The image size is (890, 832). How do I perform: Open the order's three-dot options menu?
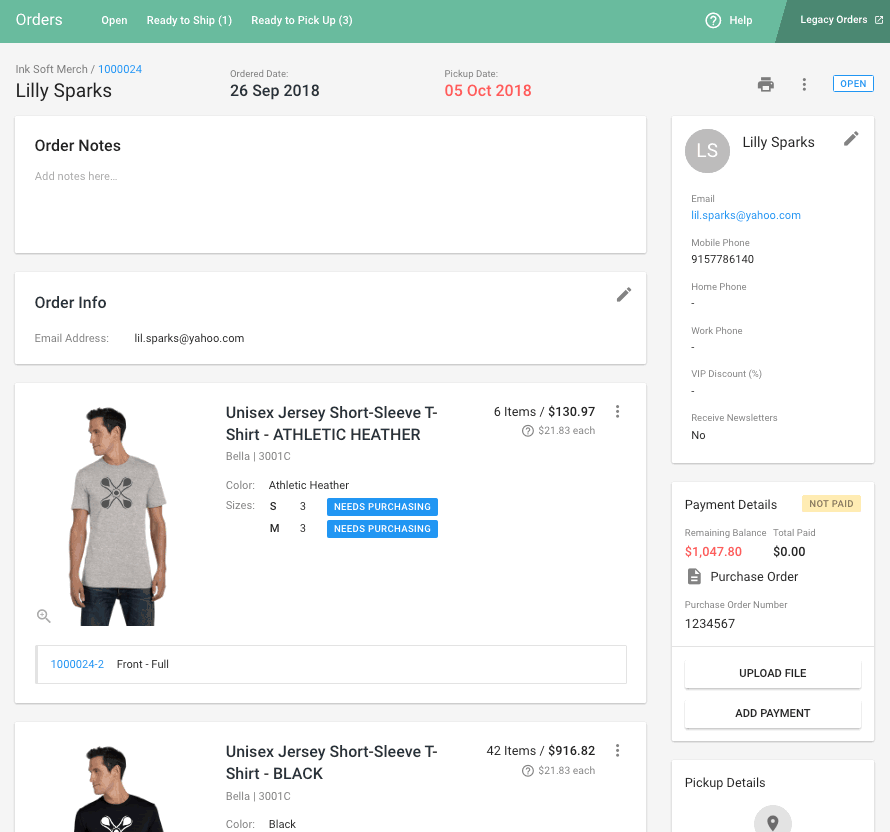pos(804,85)
